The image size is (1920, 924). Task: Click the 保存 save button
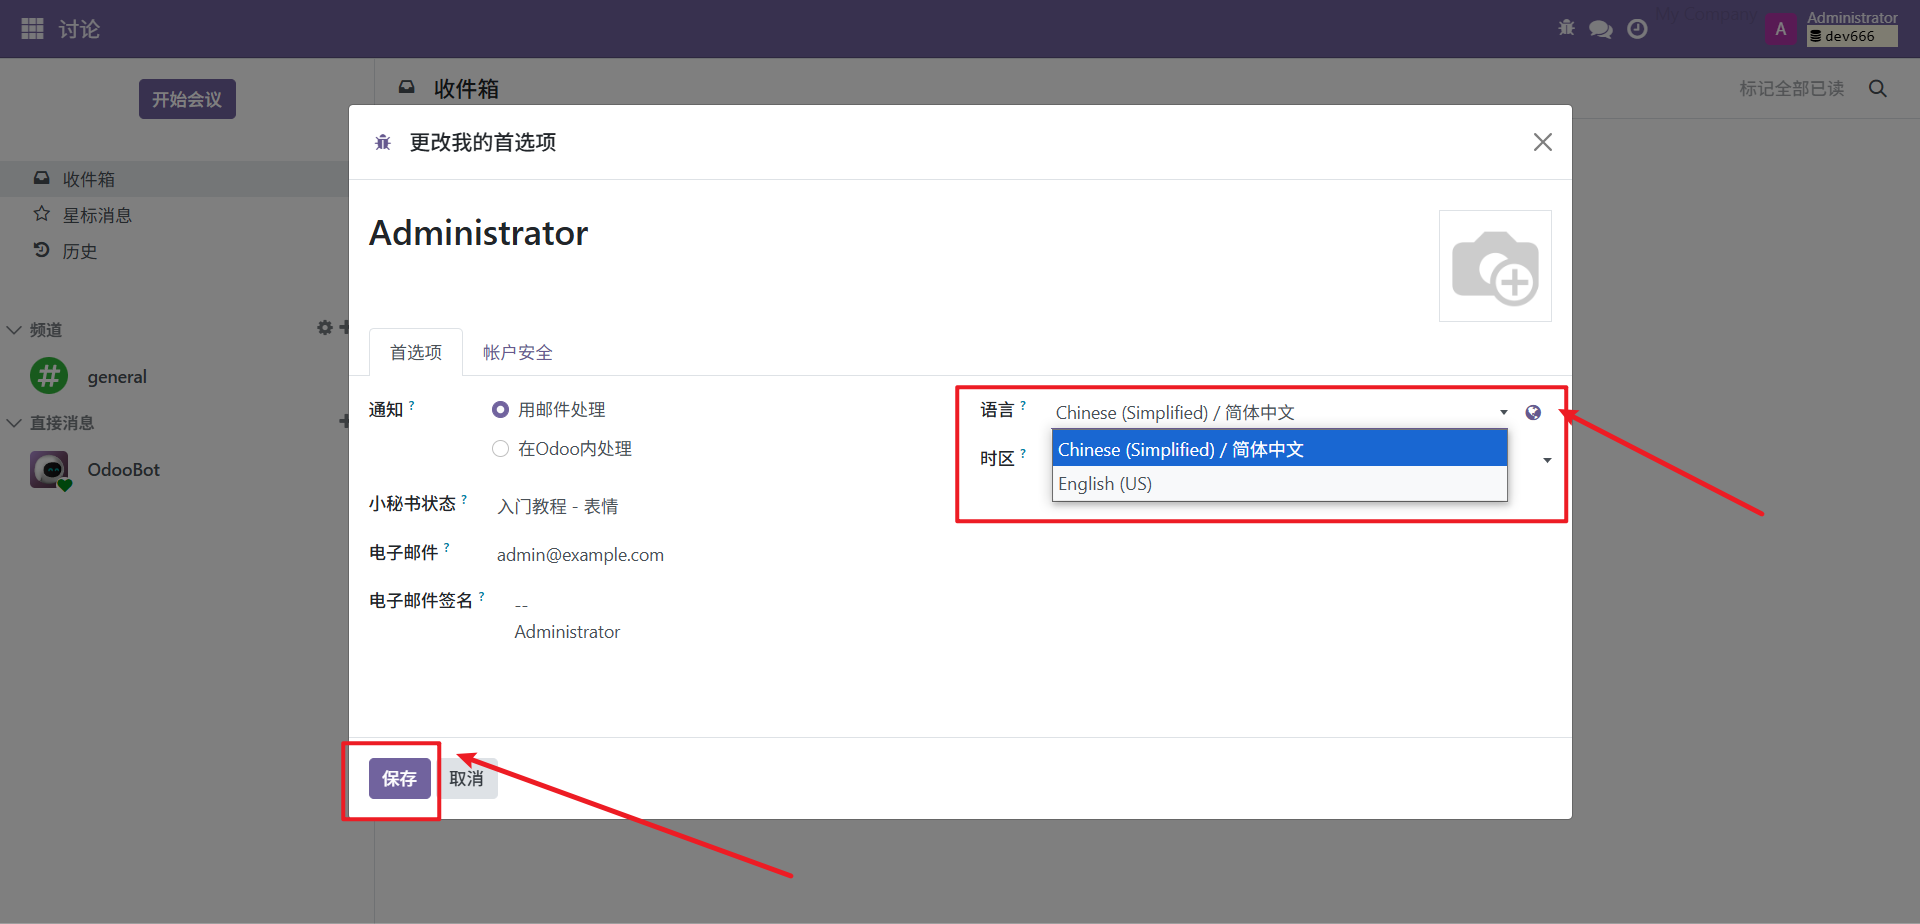[x=400, y=778]
